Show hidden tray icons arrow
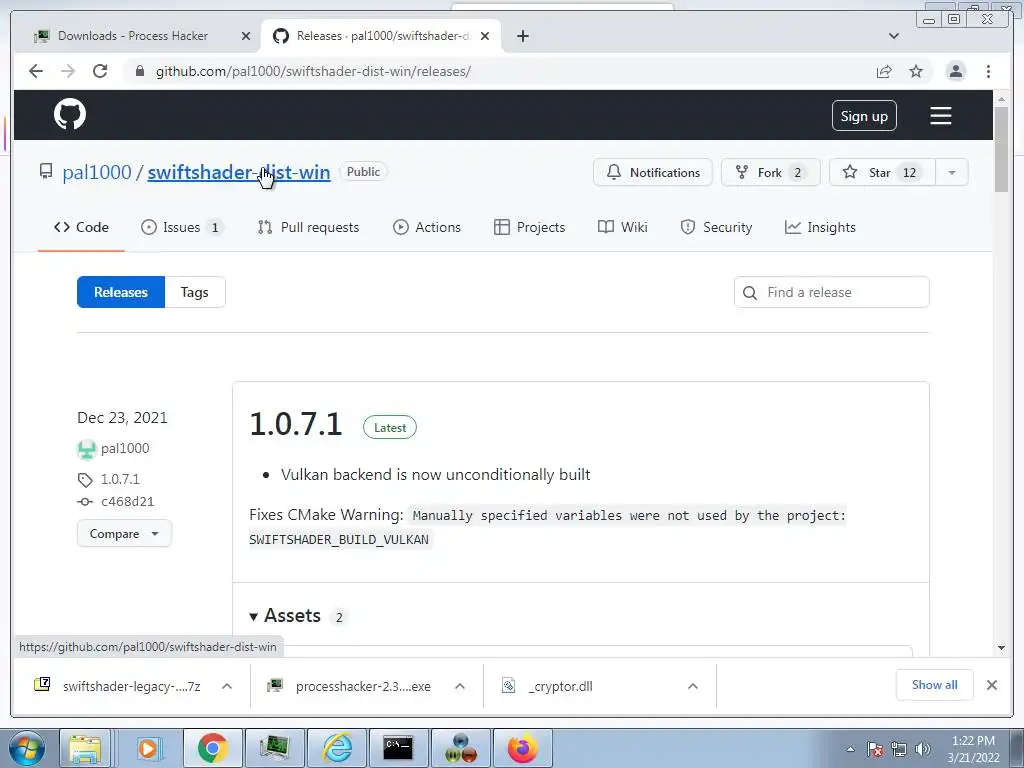The image size is (1024, 768). pyautogui.click(x=850, y=749)
